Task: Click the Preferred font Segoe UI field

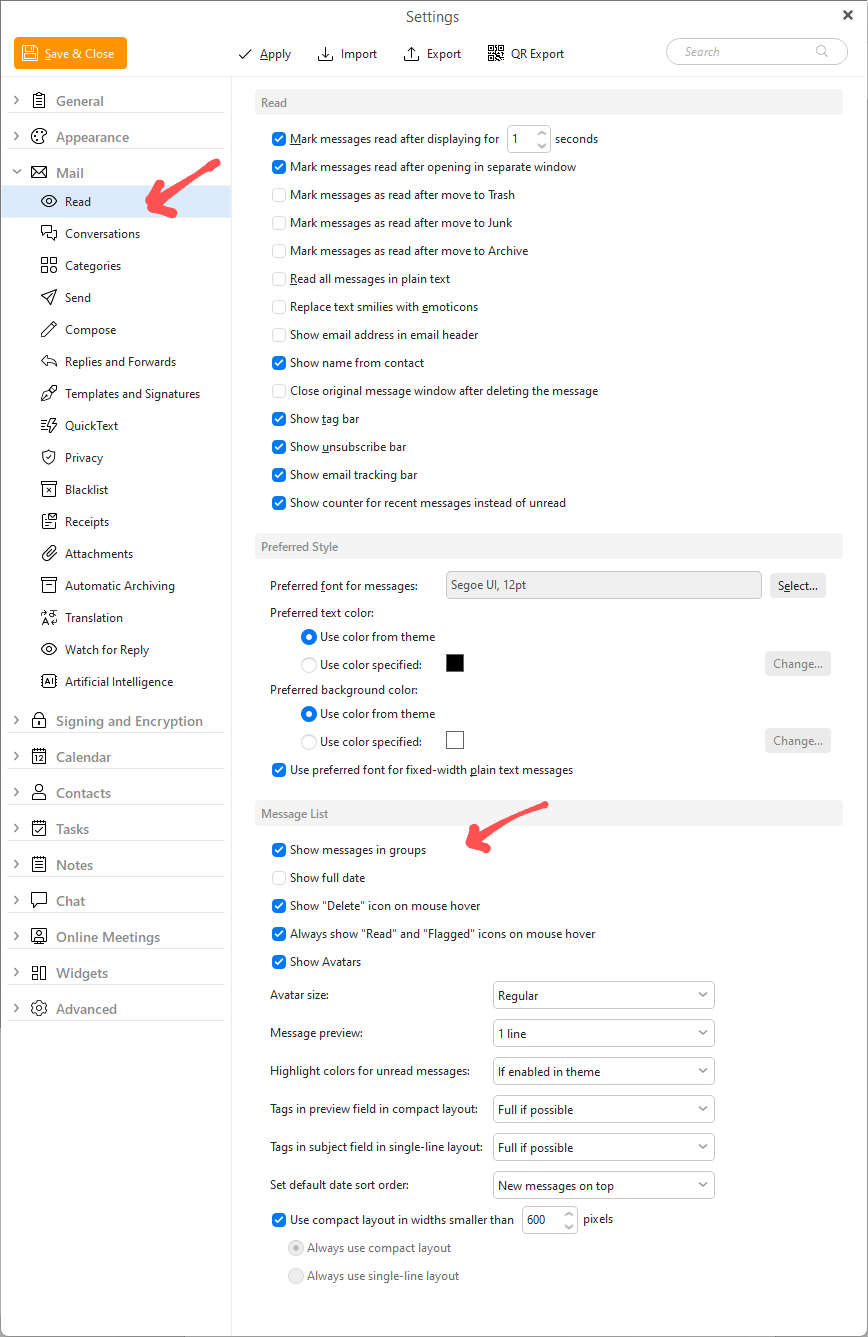Action: click(x=604, y=585)
